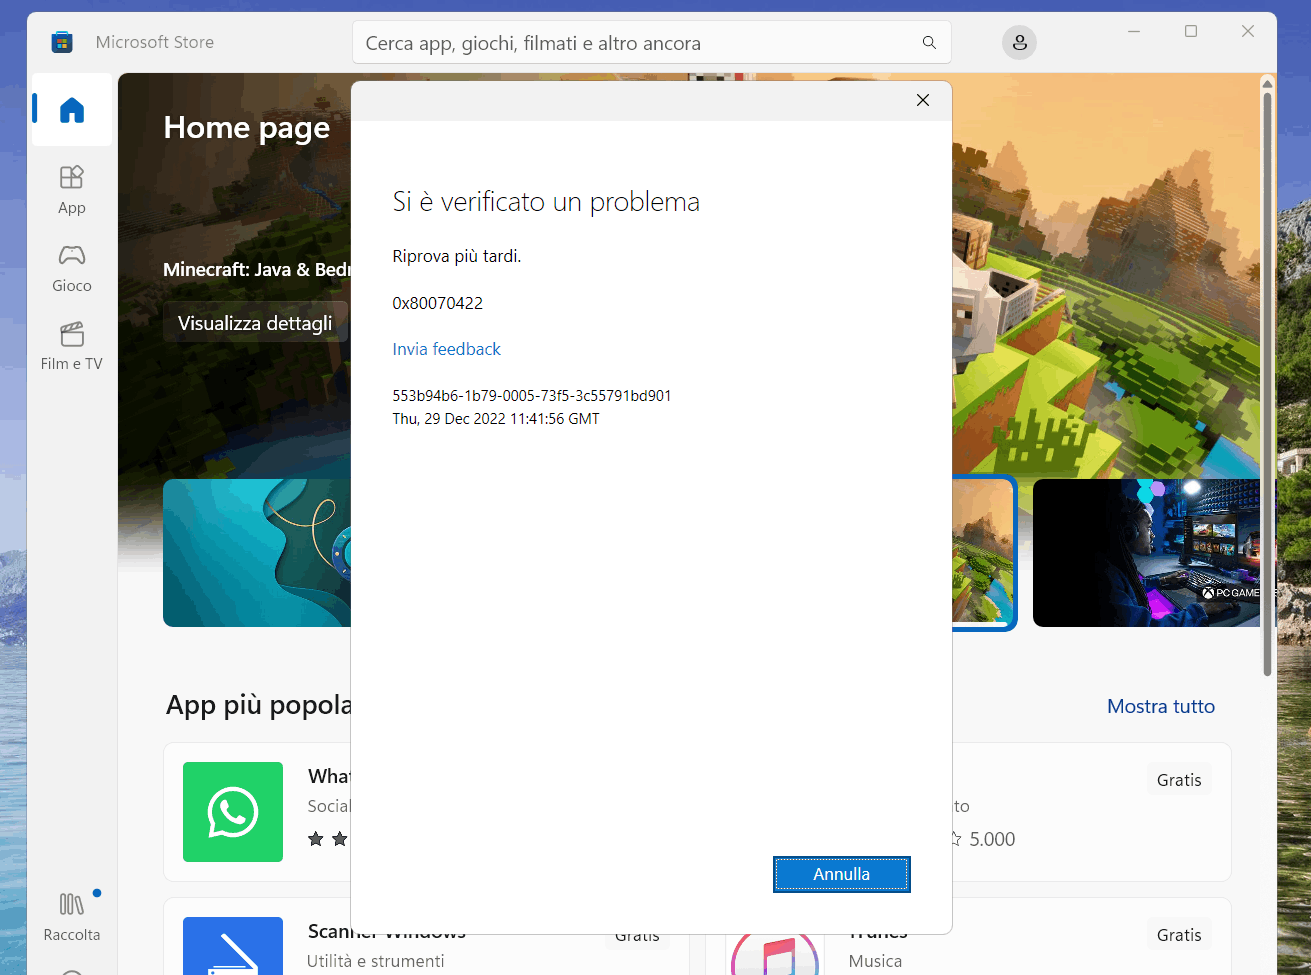Viewport: 1311px width, 975px height.
Task: Click the correlation ID 553b94b6 text
Action: 532,396
